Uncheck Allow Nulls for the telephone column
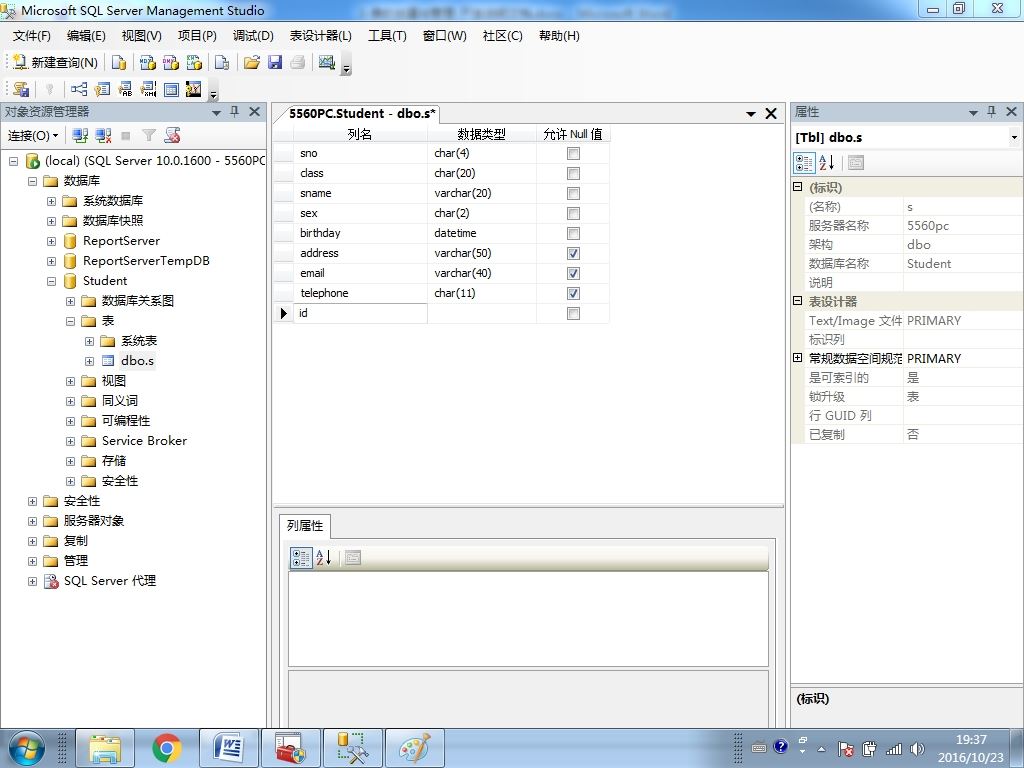 (573, 294)
